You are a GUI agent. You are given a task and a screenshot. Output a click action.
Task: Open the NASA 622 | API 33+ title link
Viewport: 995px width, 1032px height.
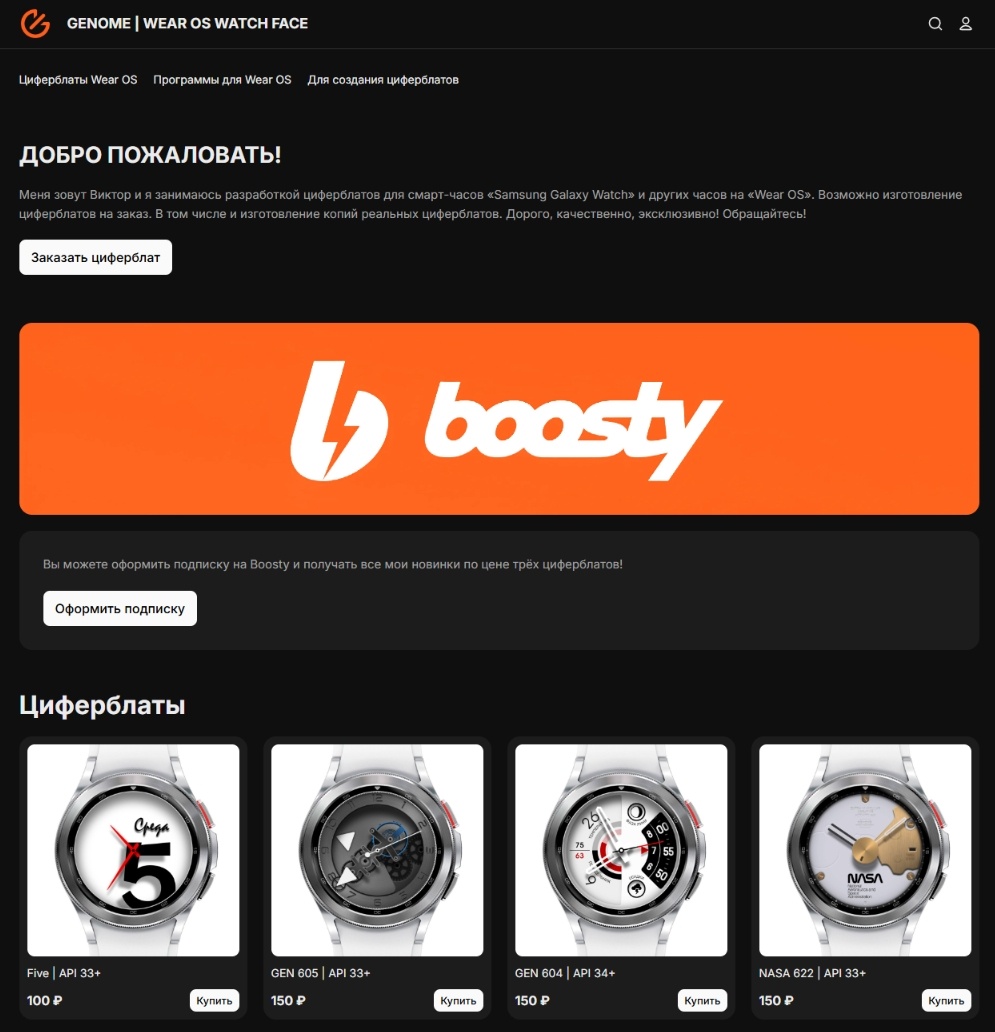pos(812,973)
